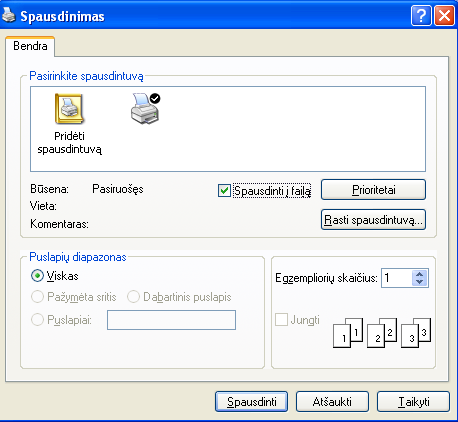Open the help question mark button
The width and height of the screenshot is (458, 422).
421,15
